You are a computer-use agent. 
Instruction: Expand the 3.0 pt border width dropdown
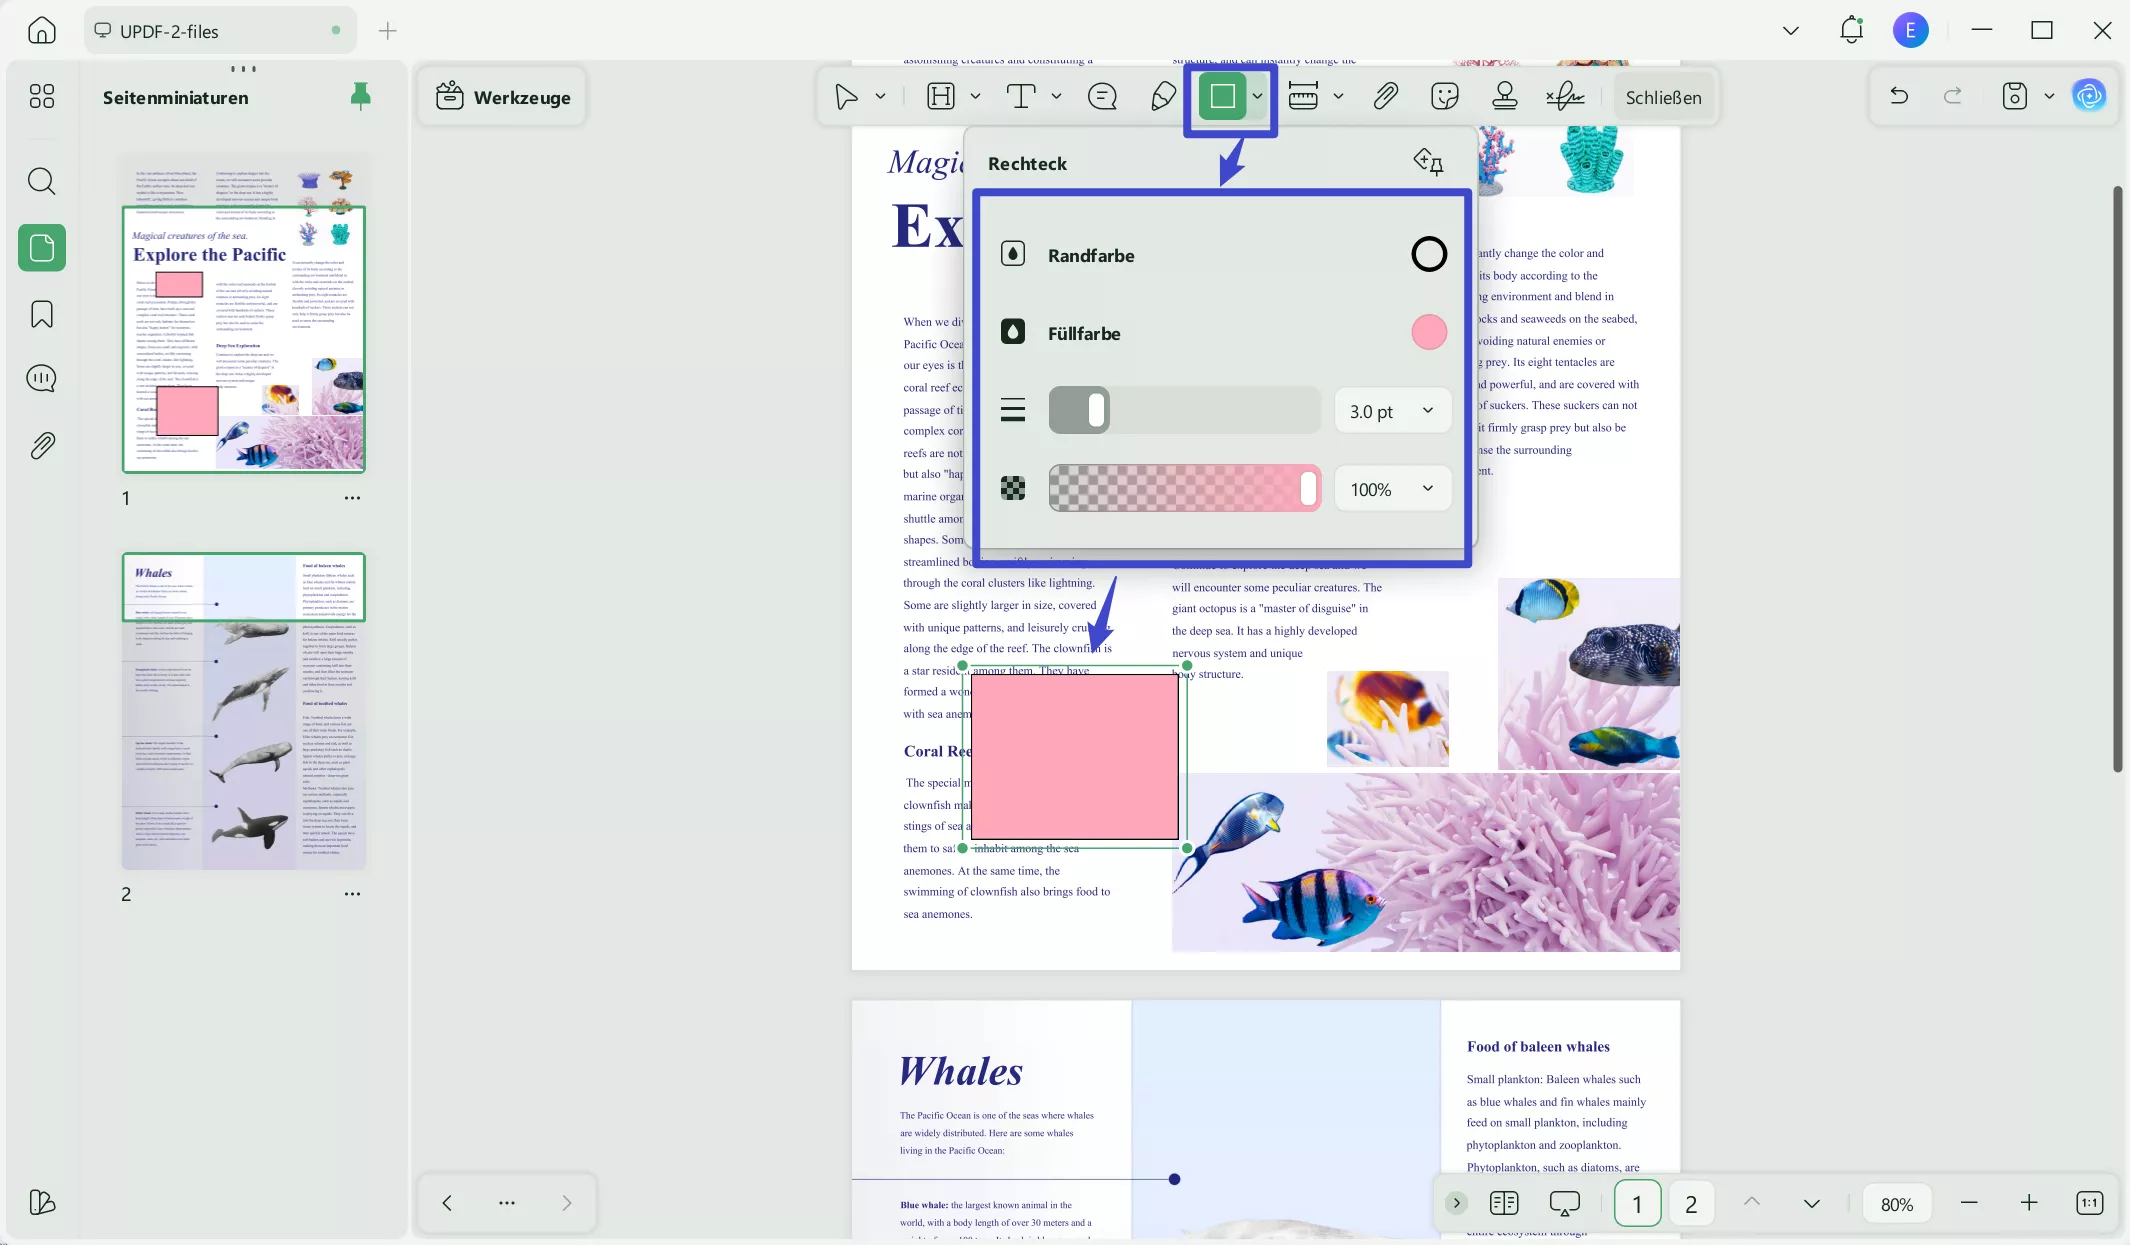pyautogui.click(x=1392, y=411)
